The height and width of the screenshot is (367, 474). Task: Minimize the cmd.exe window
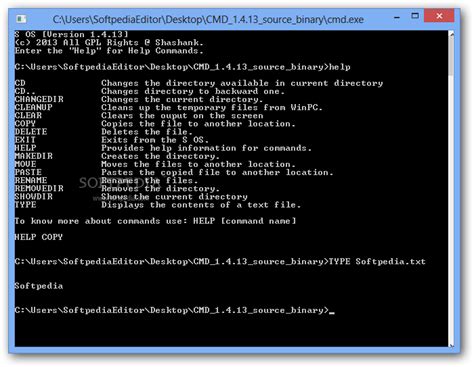(x=397, y=16)
